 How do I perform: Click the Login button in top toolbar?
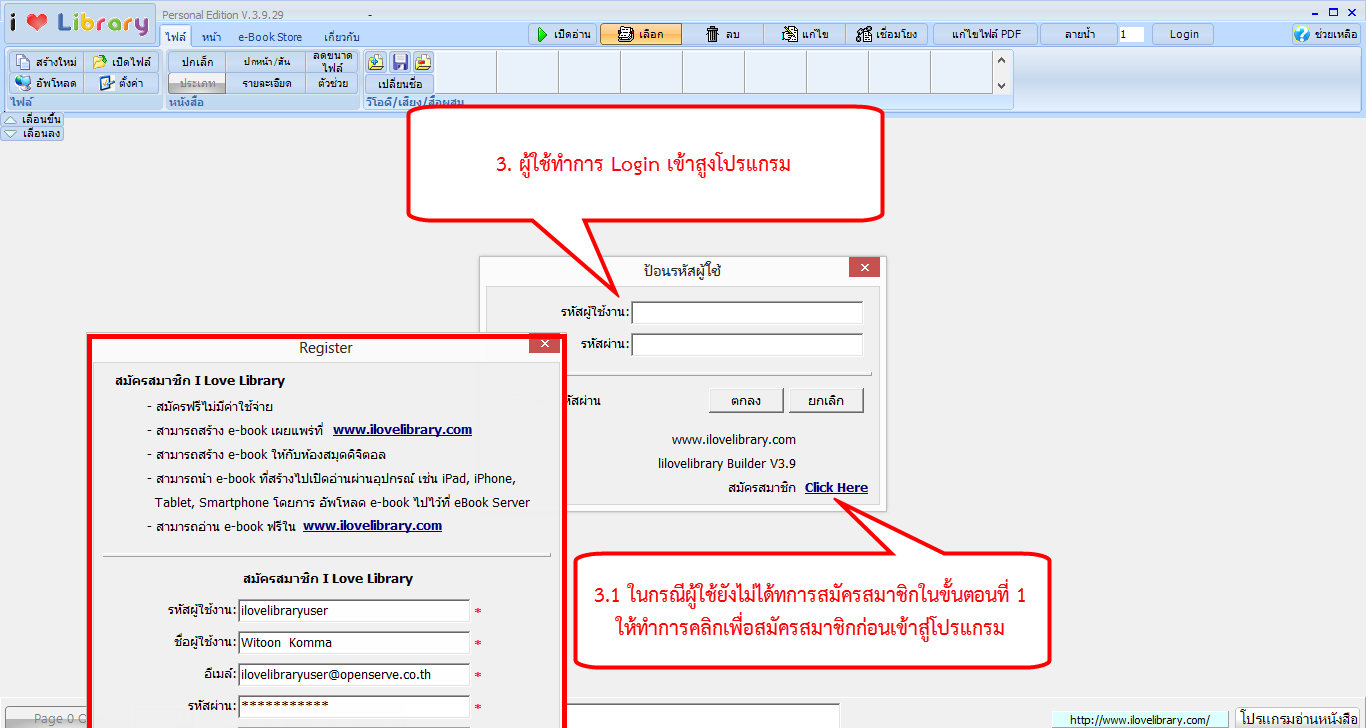(x=1184, y=34)
